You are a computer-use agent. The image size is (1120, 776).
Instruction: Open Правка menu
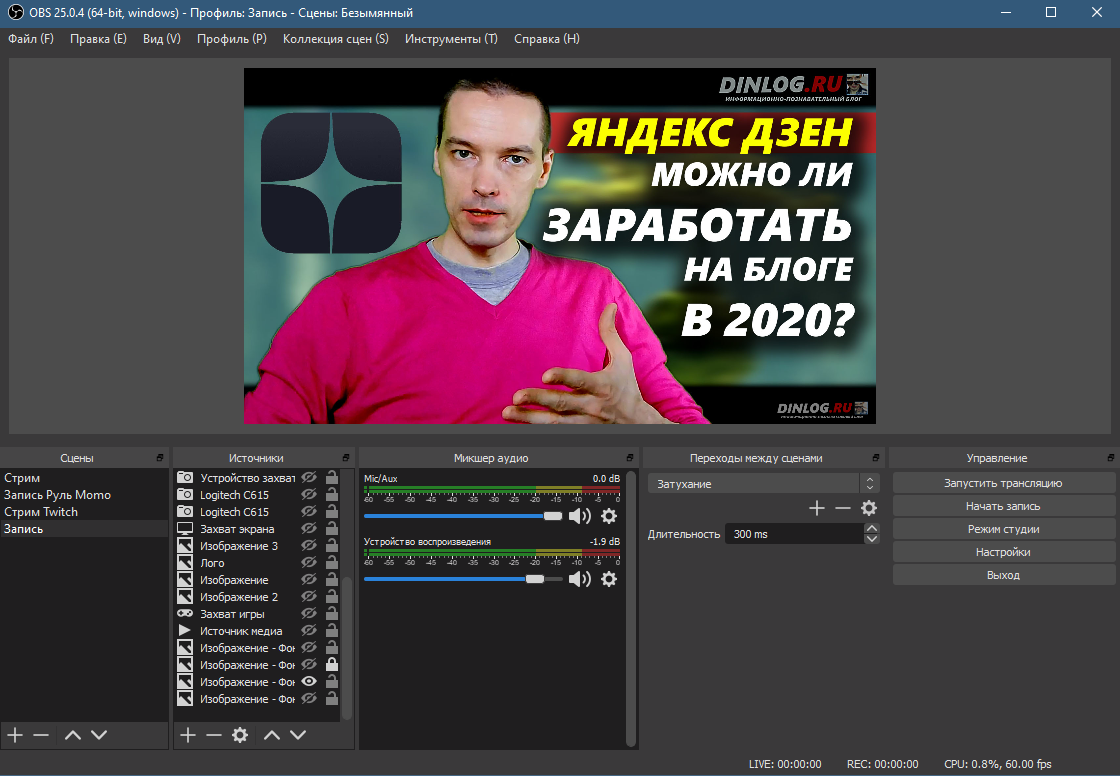[98, 39]
